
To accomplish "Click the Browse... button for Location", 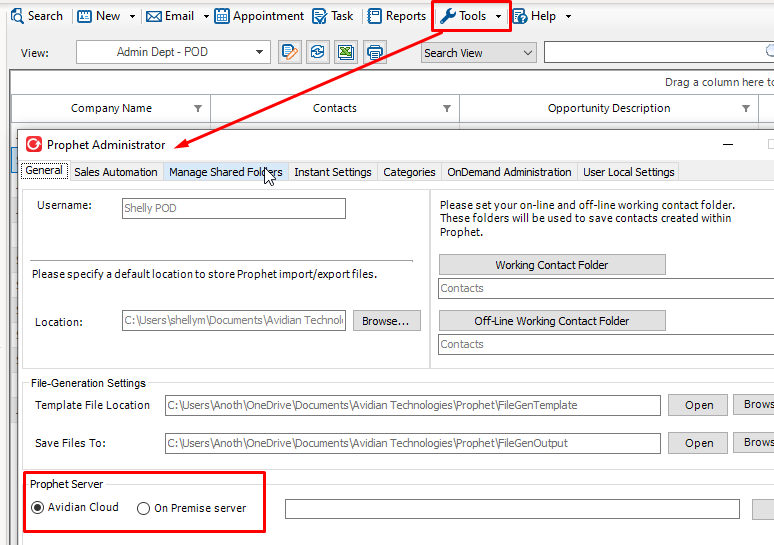I will click(387, 321).
